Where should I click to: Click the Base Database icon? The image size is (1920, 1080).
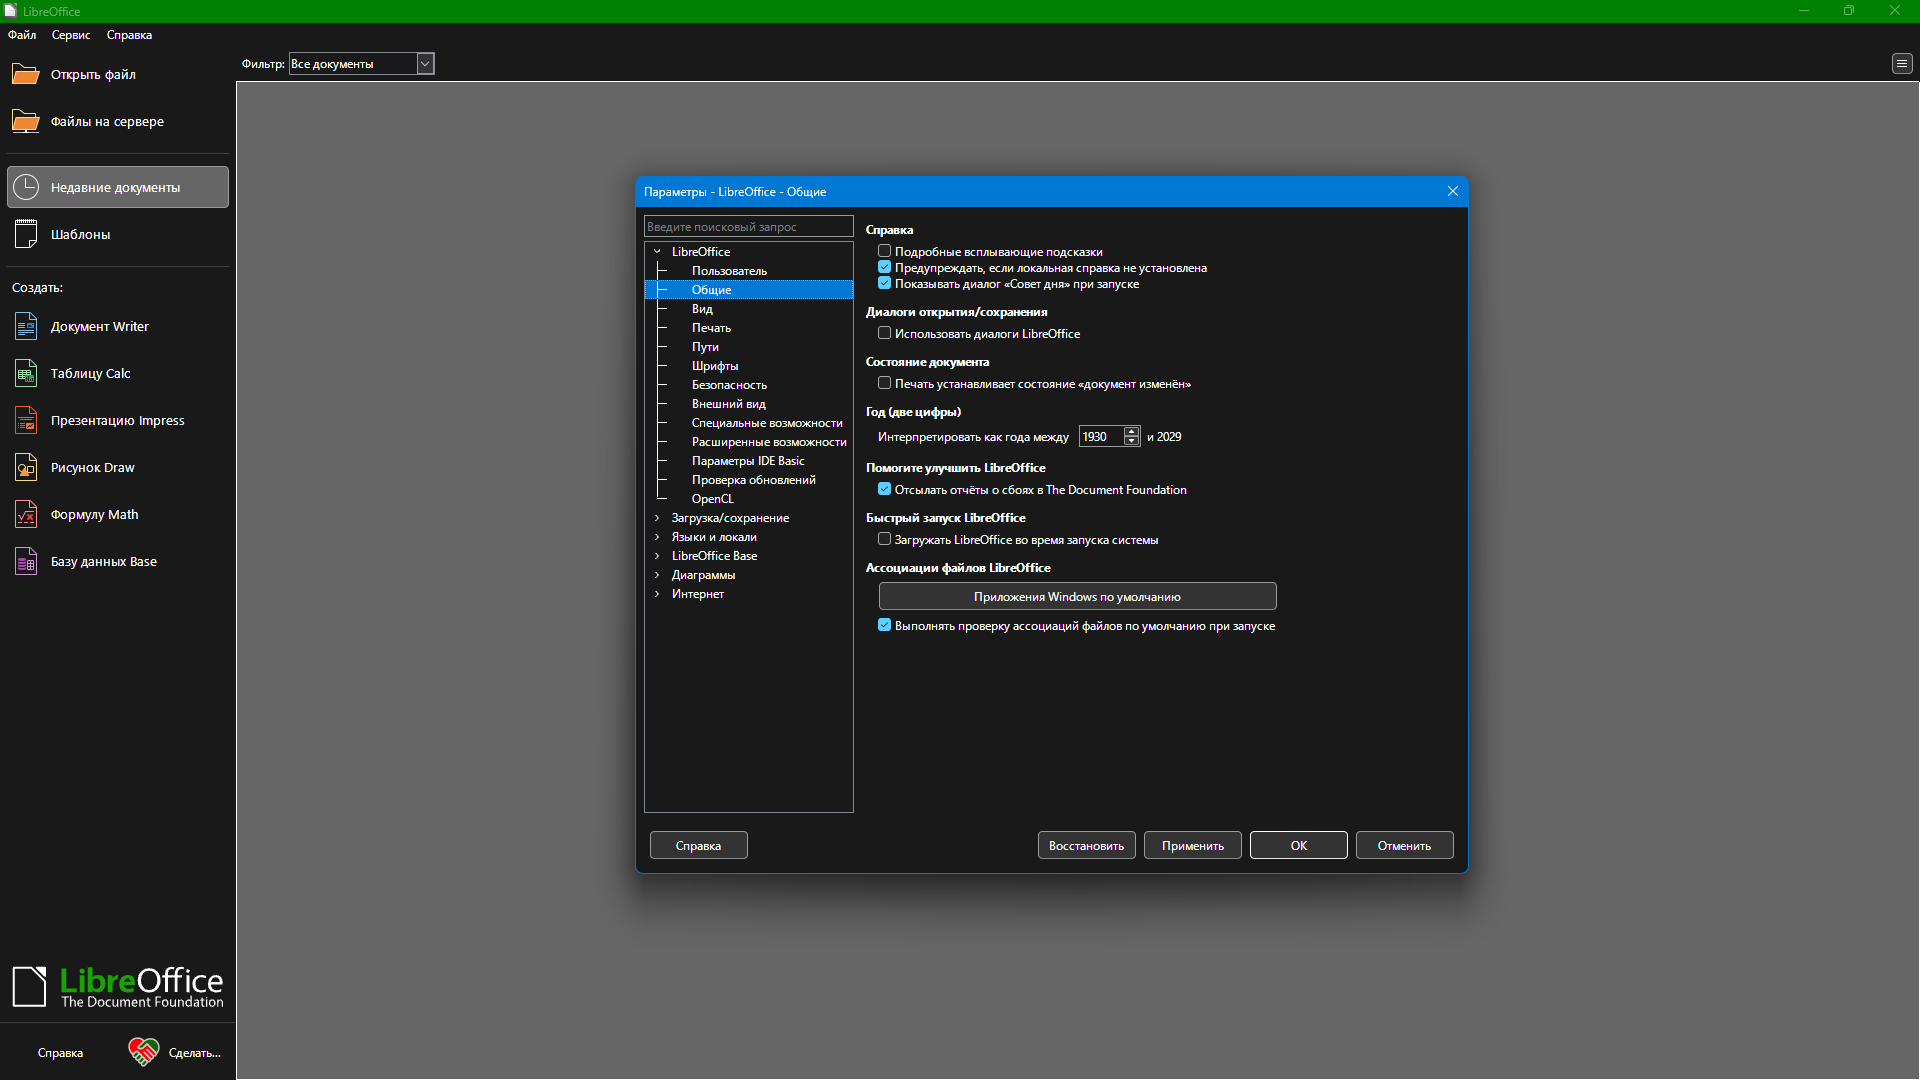(x=26, y=562)
